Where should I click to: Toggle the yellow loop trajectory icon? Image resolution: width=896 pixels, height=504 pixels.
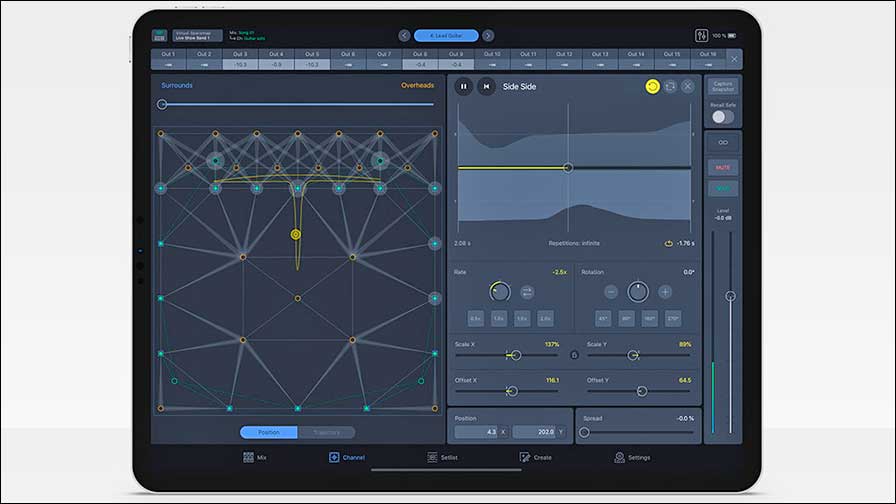click(x=652, y=86)
